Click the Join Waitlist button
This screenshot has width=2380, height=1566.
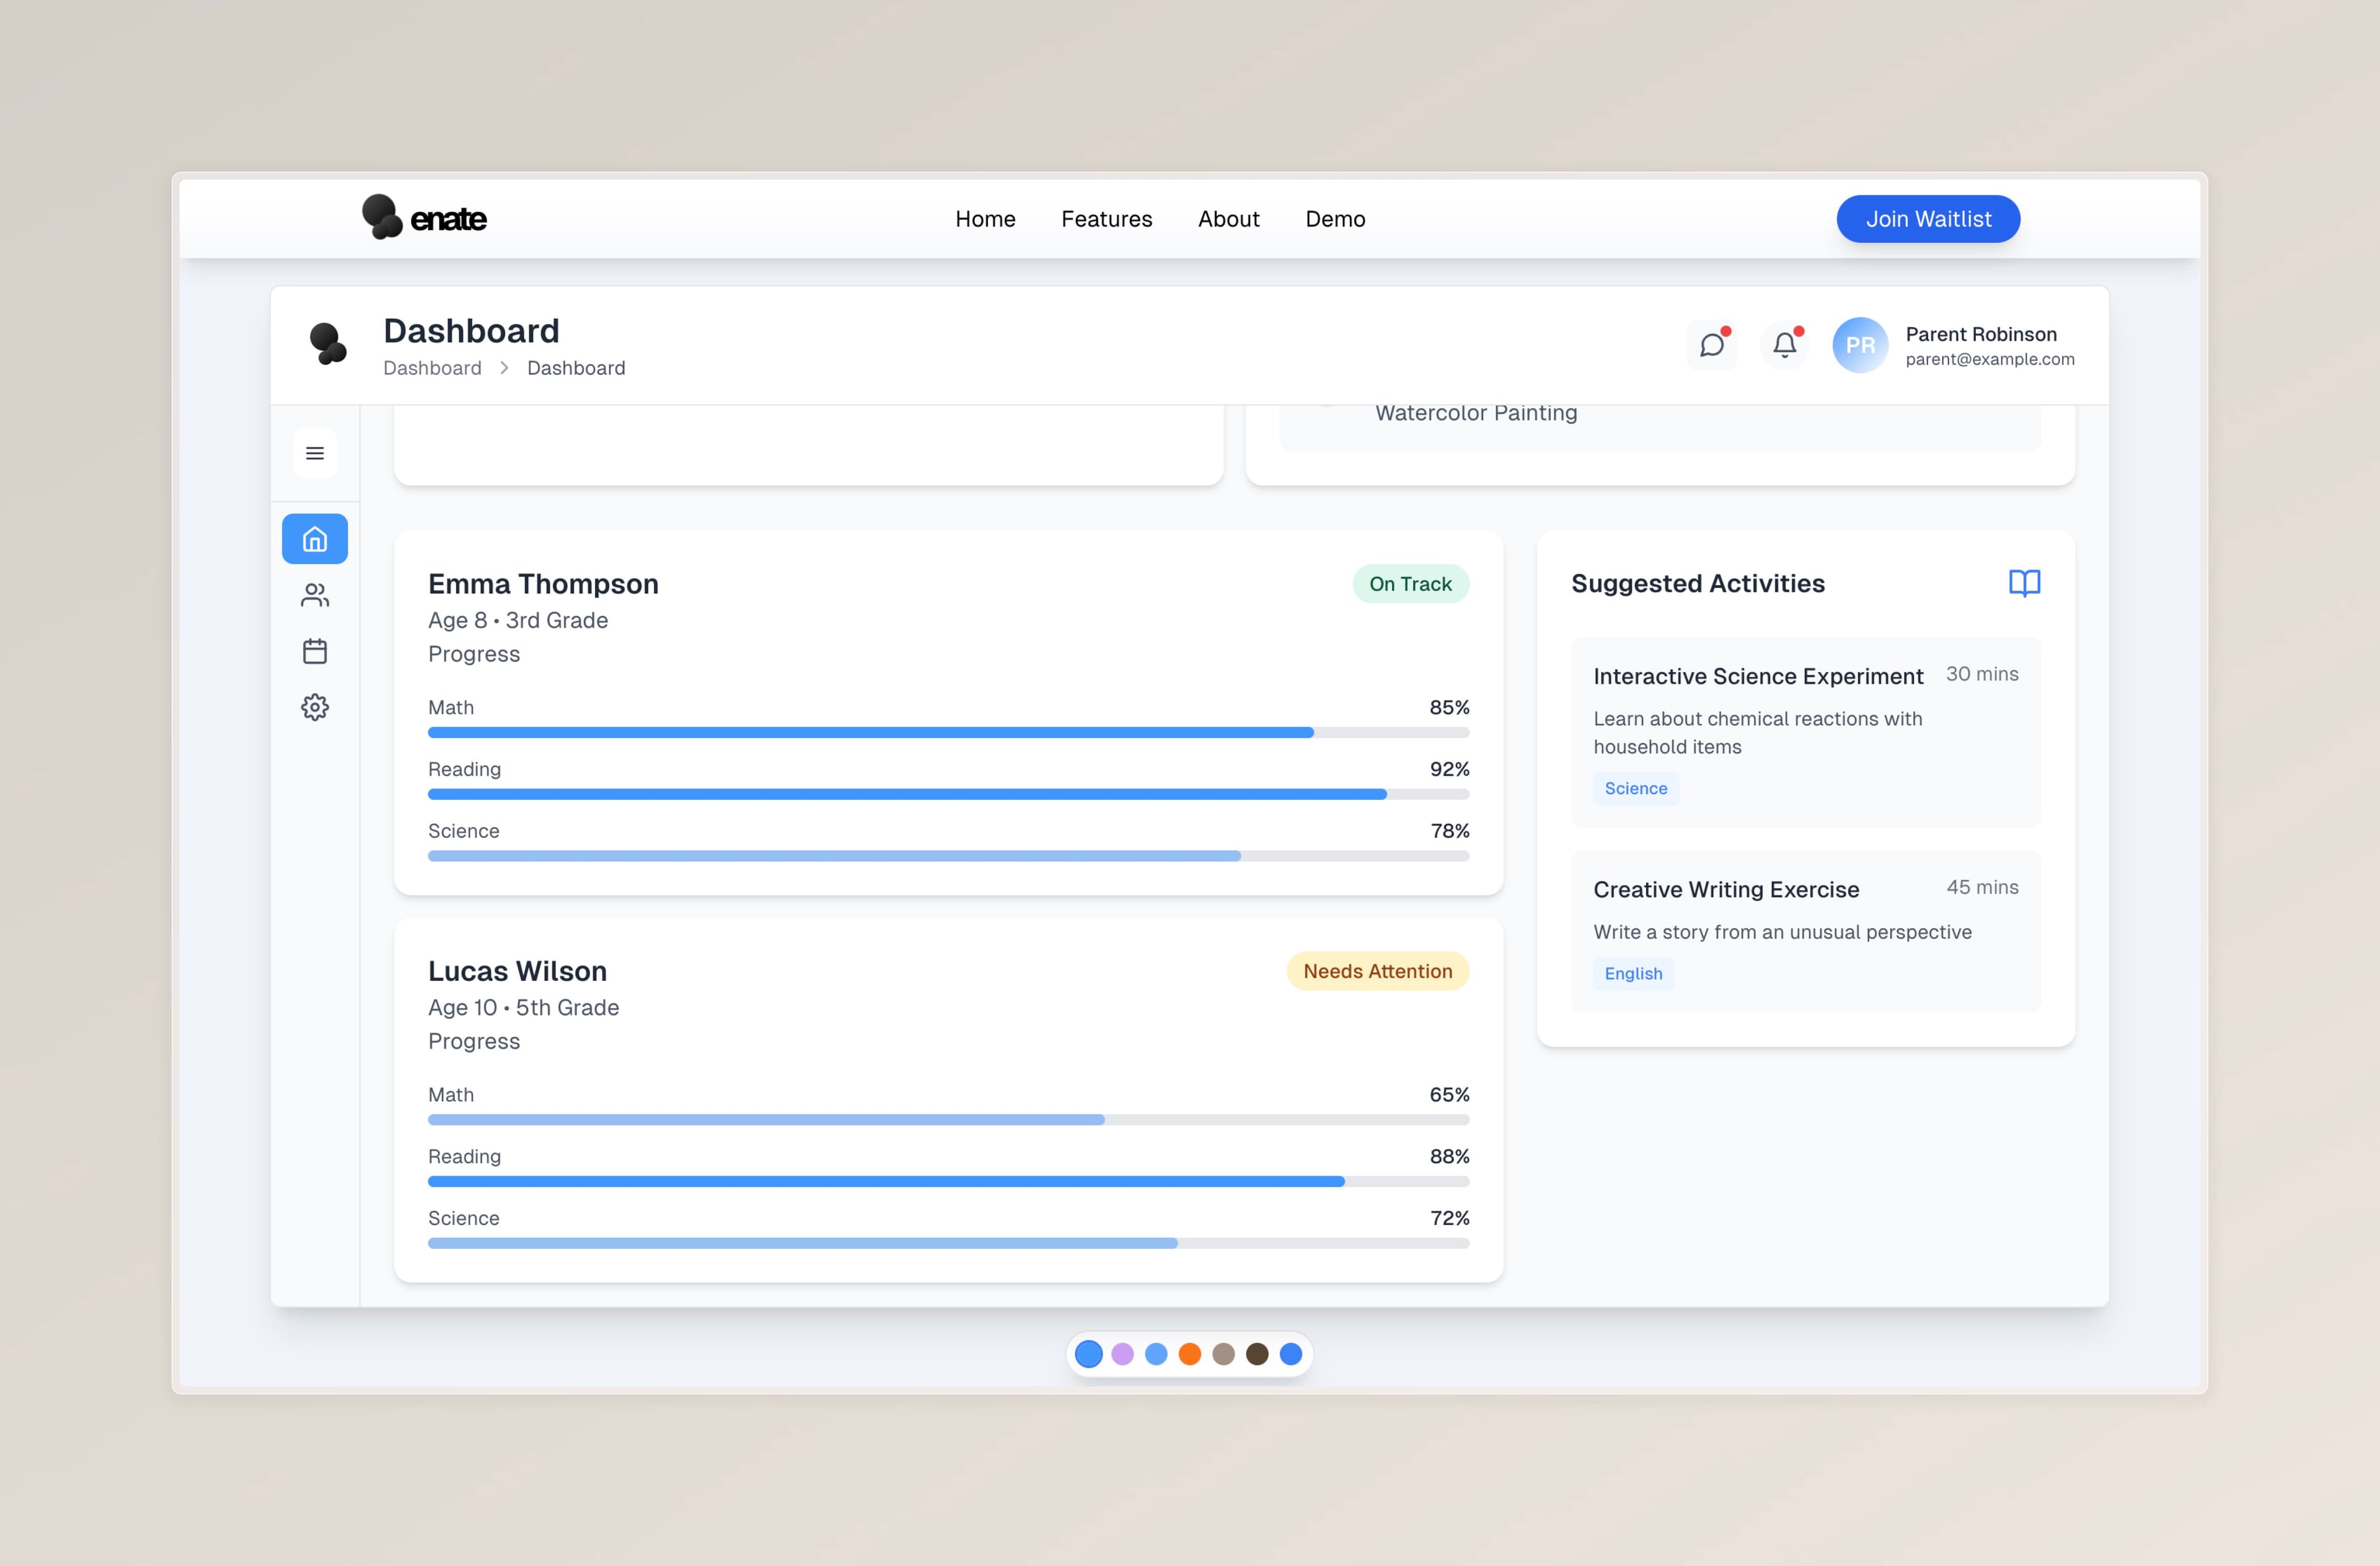click(1928, 219)
